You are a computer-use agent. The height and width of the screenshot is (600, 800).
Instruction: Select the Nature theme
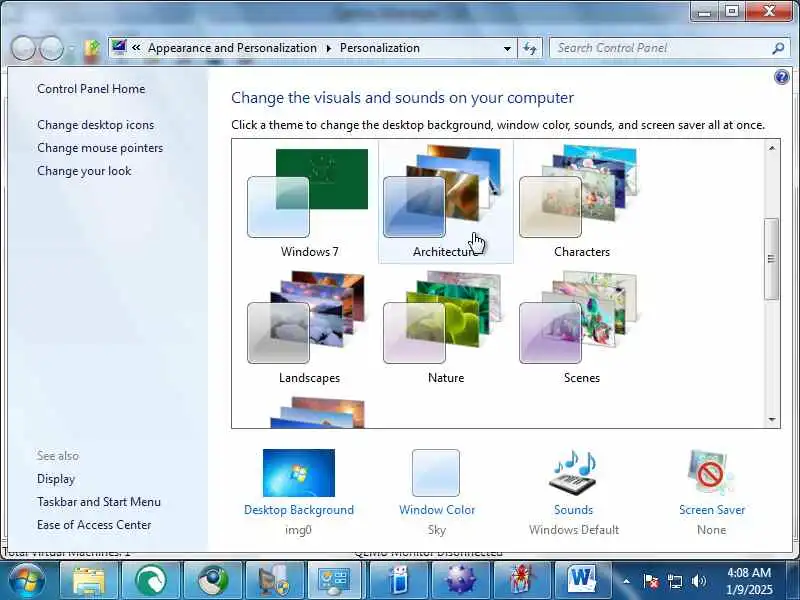click(x=445, y=328)
